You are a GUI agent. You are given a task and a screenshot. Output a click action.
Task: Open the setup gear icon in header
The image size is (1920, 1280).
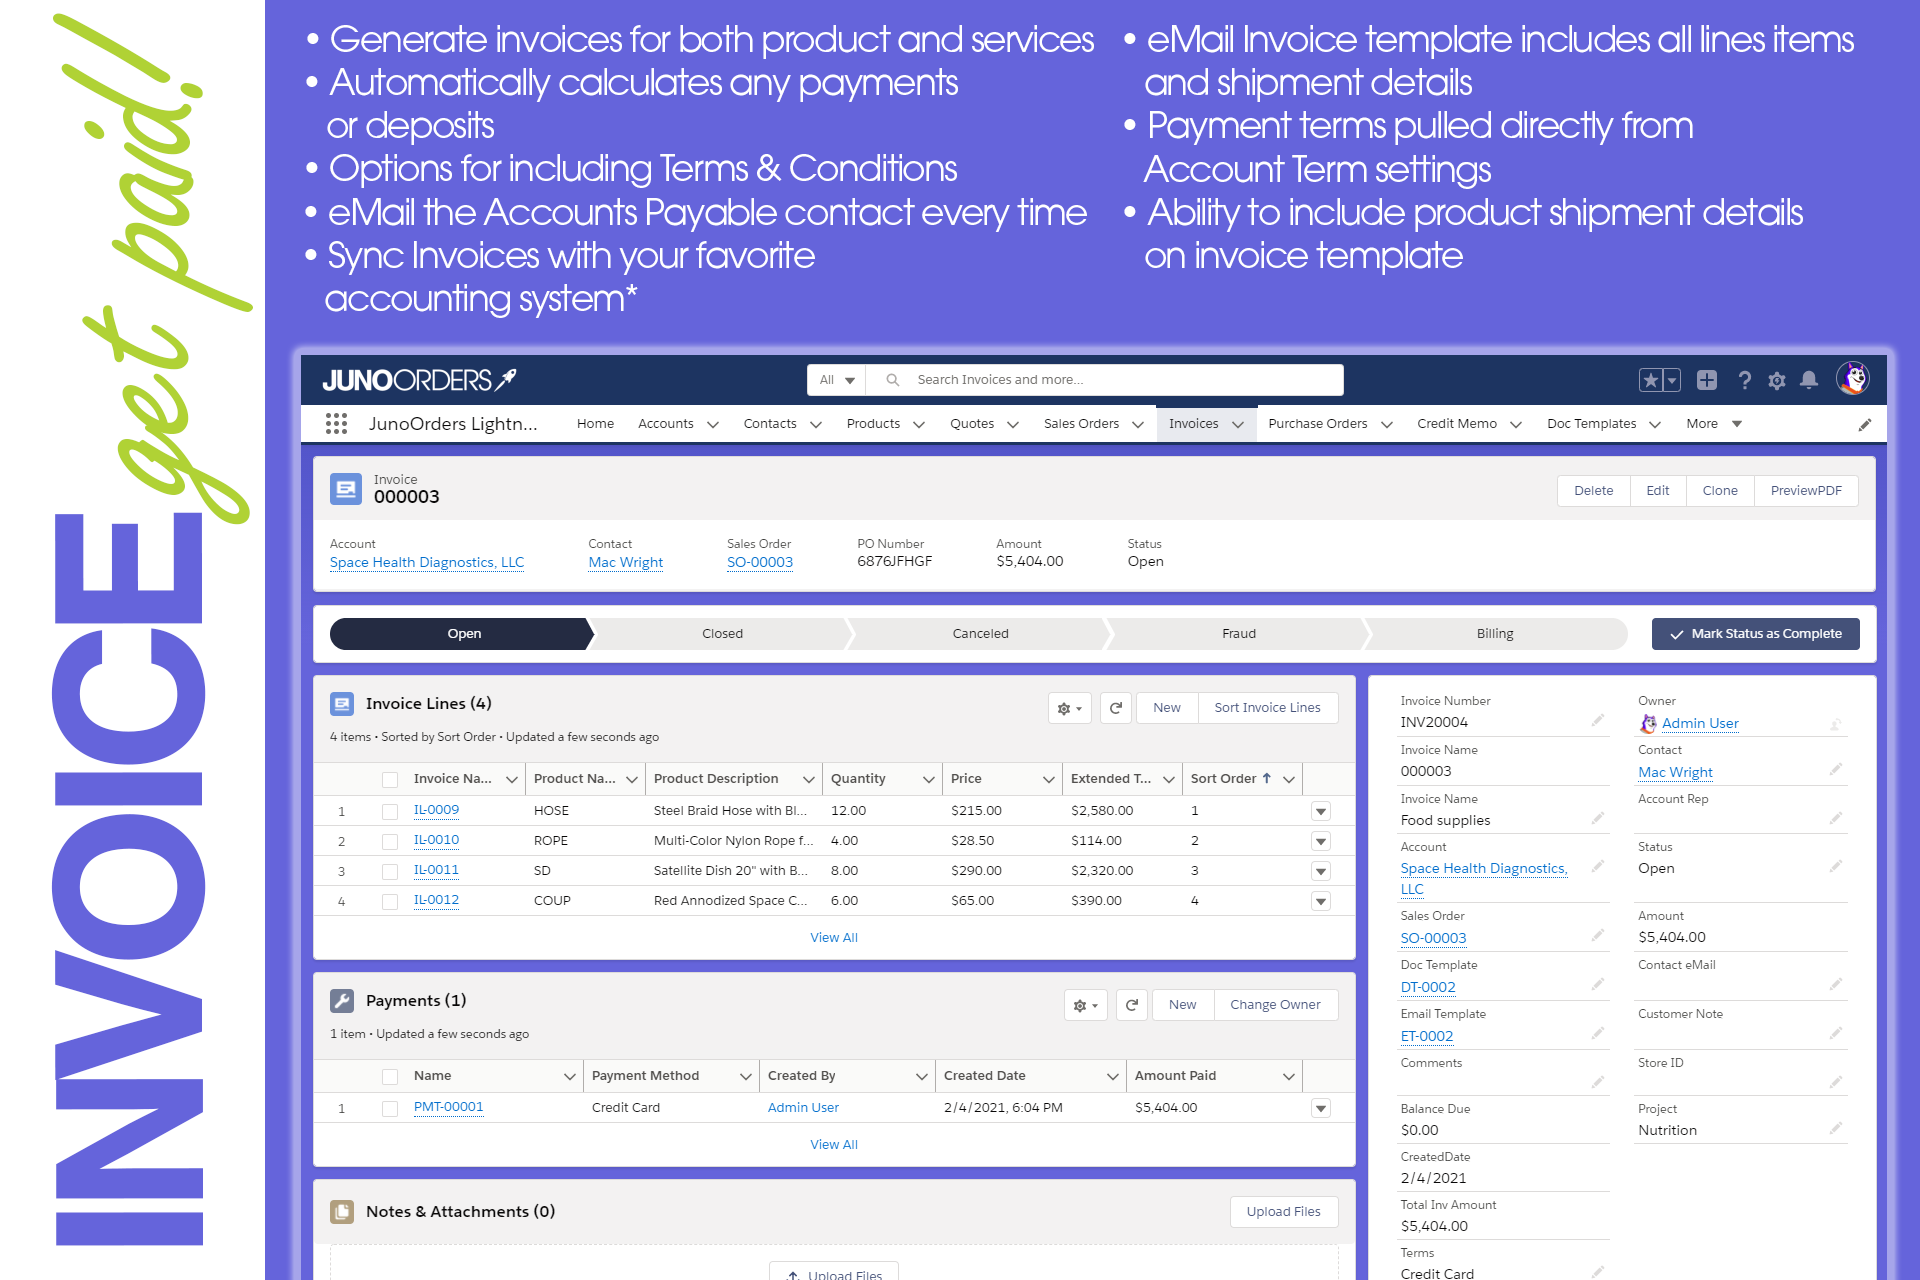(x=1776, y=380)
